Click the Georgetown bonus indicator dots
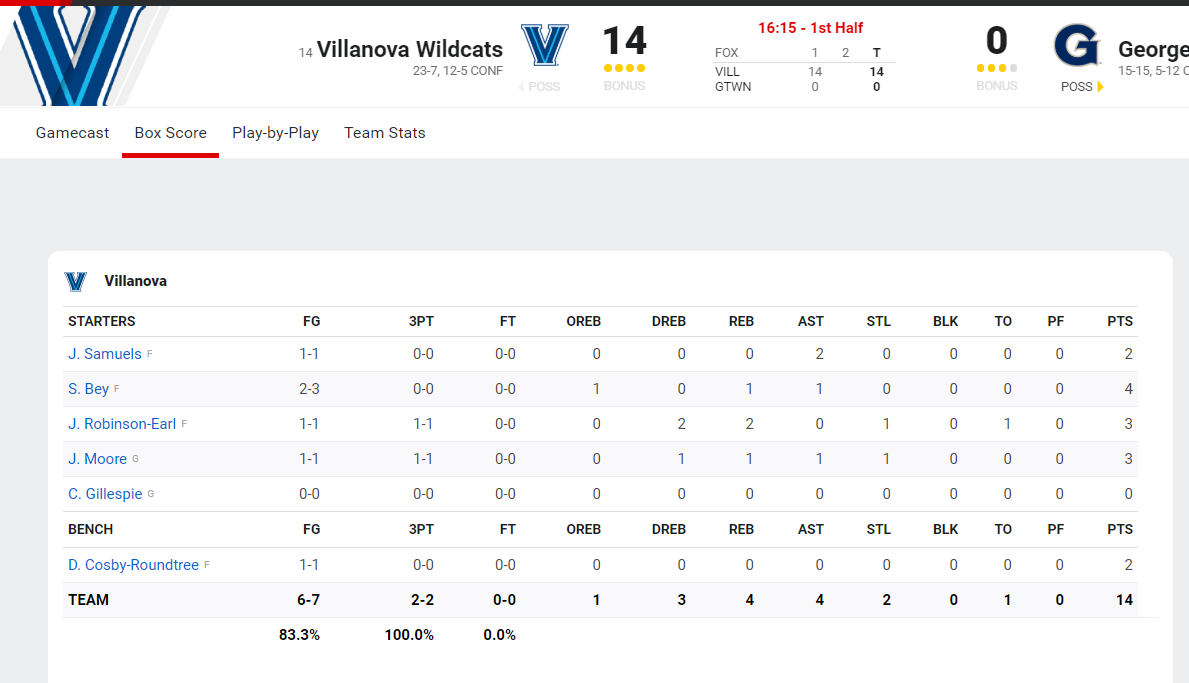The width and height of the screenshot is (1189, 683). point(996,68)
